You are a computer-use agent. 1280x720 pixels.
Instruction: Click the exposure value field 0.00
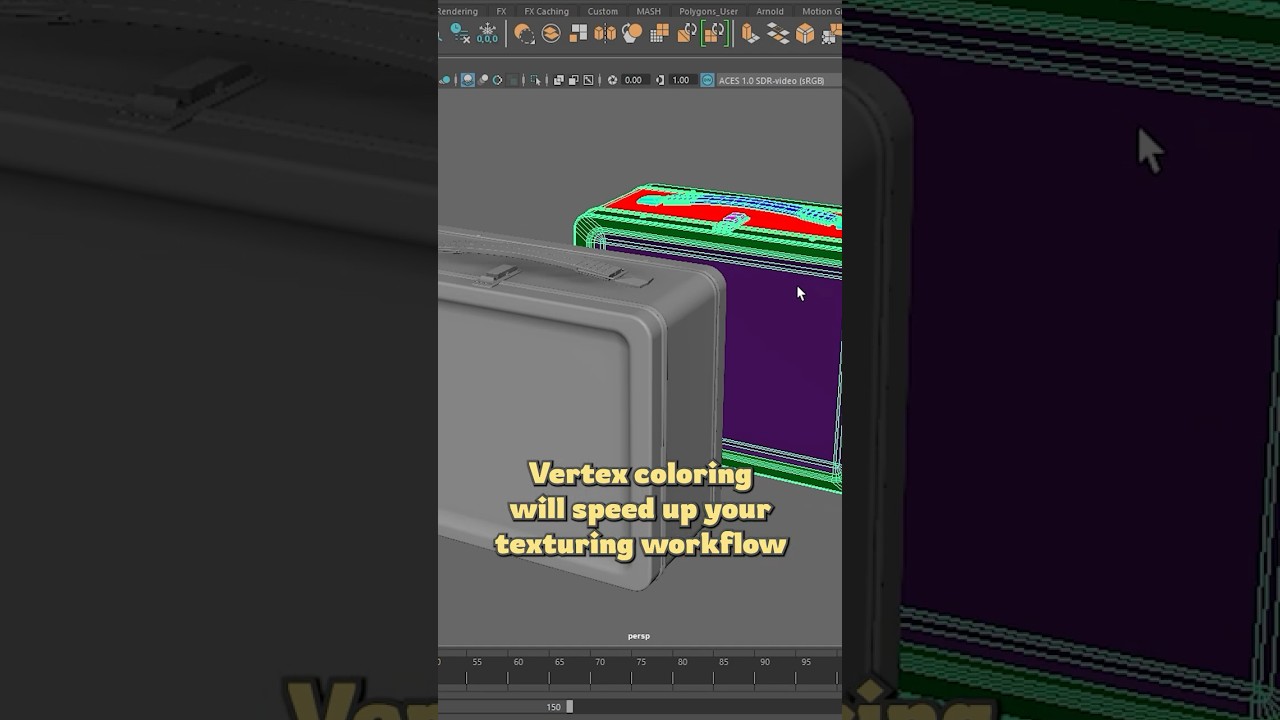click(x=634, y=80)
